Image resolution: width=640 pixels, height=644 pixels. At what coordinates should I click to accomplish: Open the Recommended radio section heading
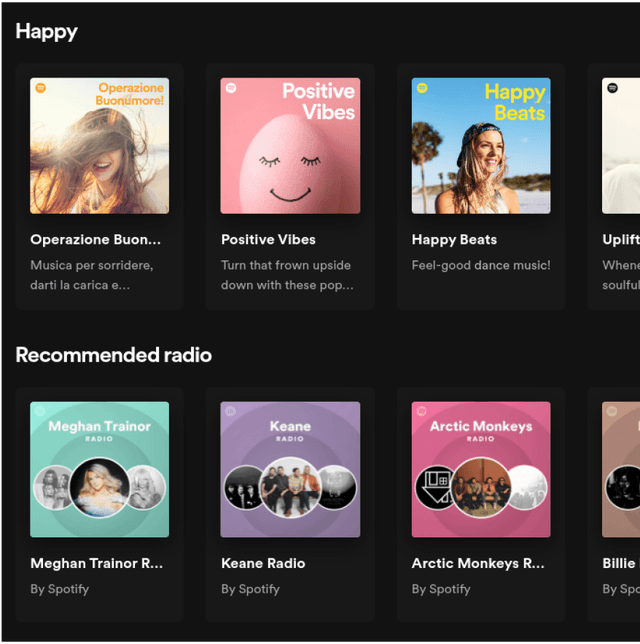(113, 355)
